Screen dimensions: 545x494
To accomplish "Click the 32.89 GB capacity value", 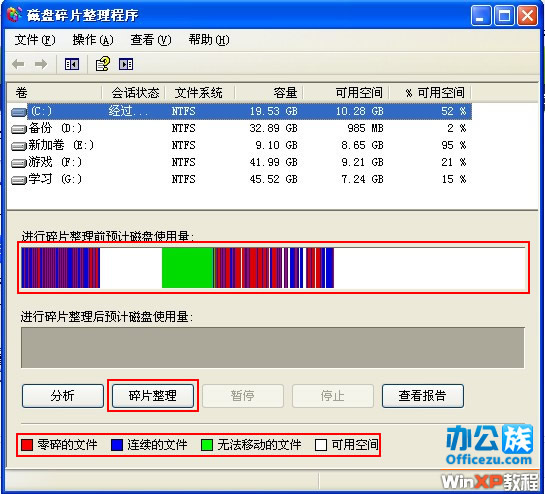I will pos(274,128).
